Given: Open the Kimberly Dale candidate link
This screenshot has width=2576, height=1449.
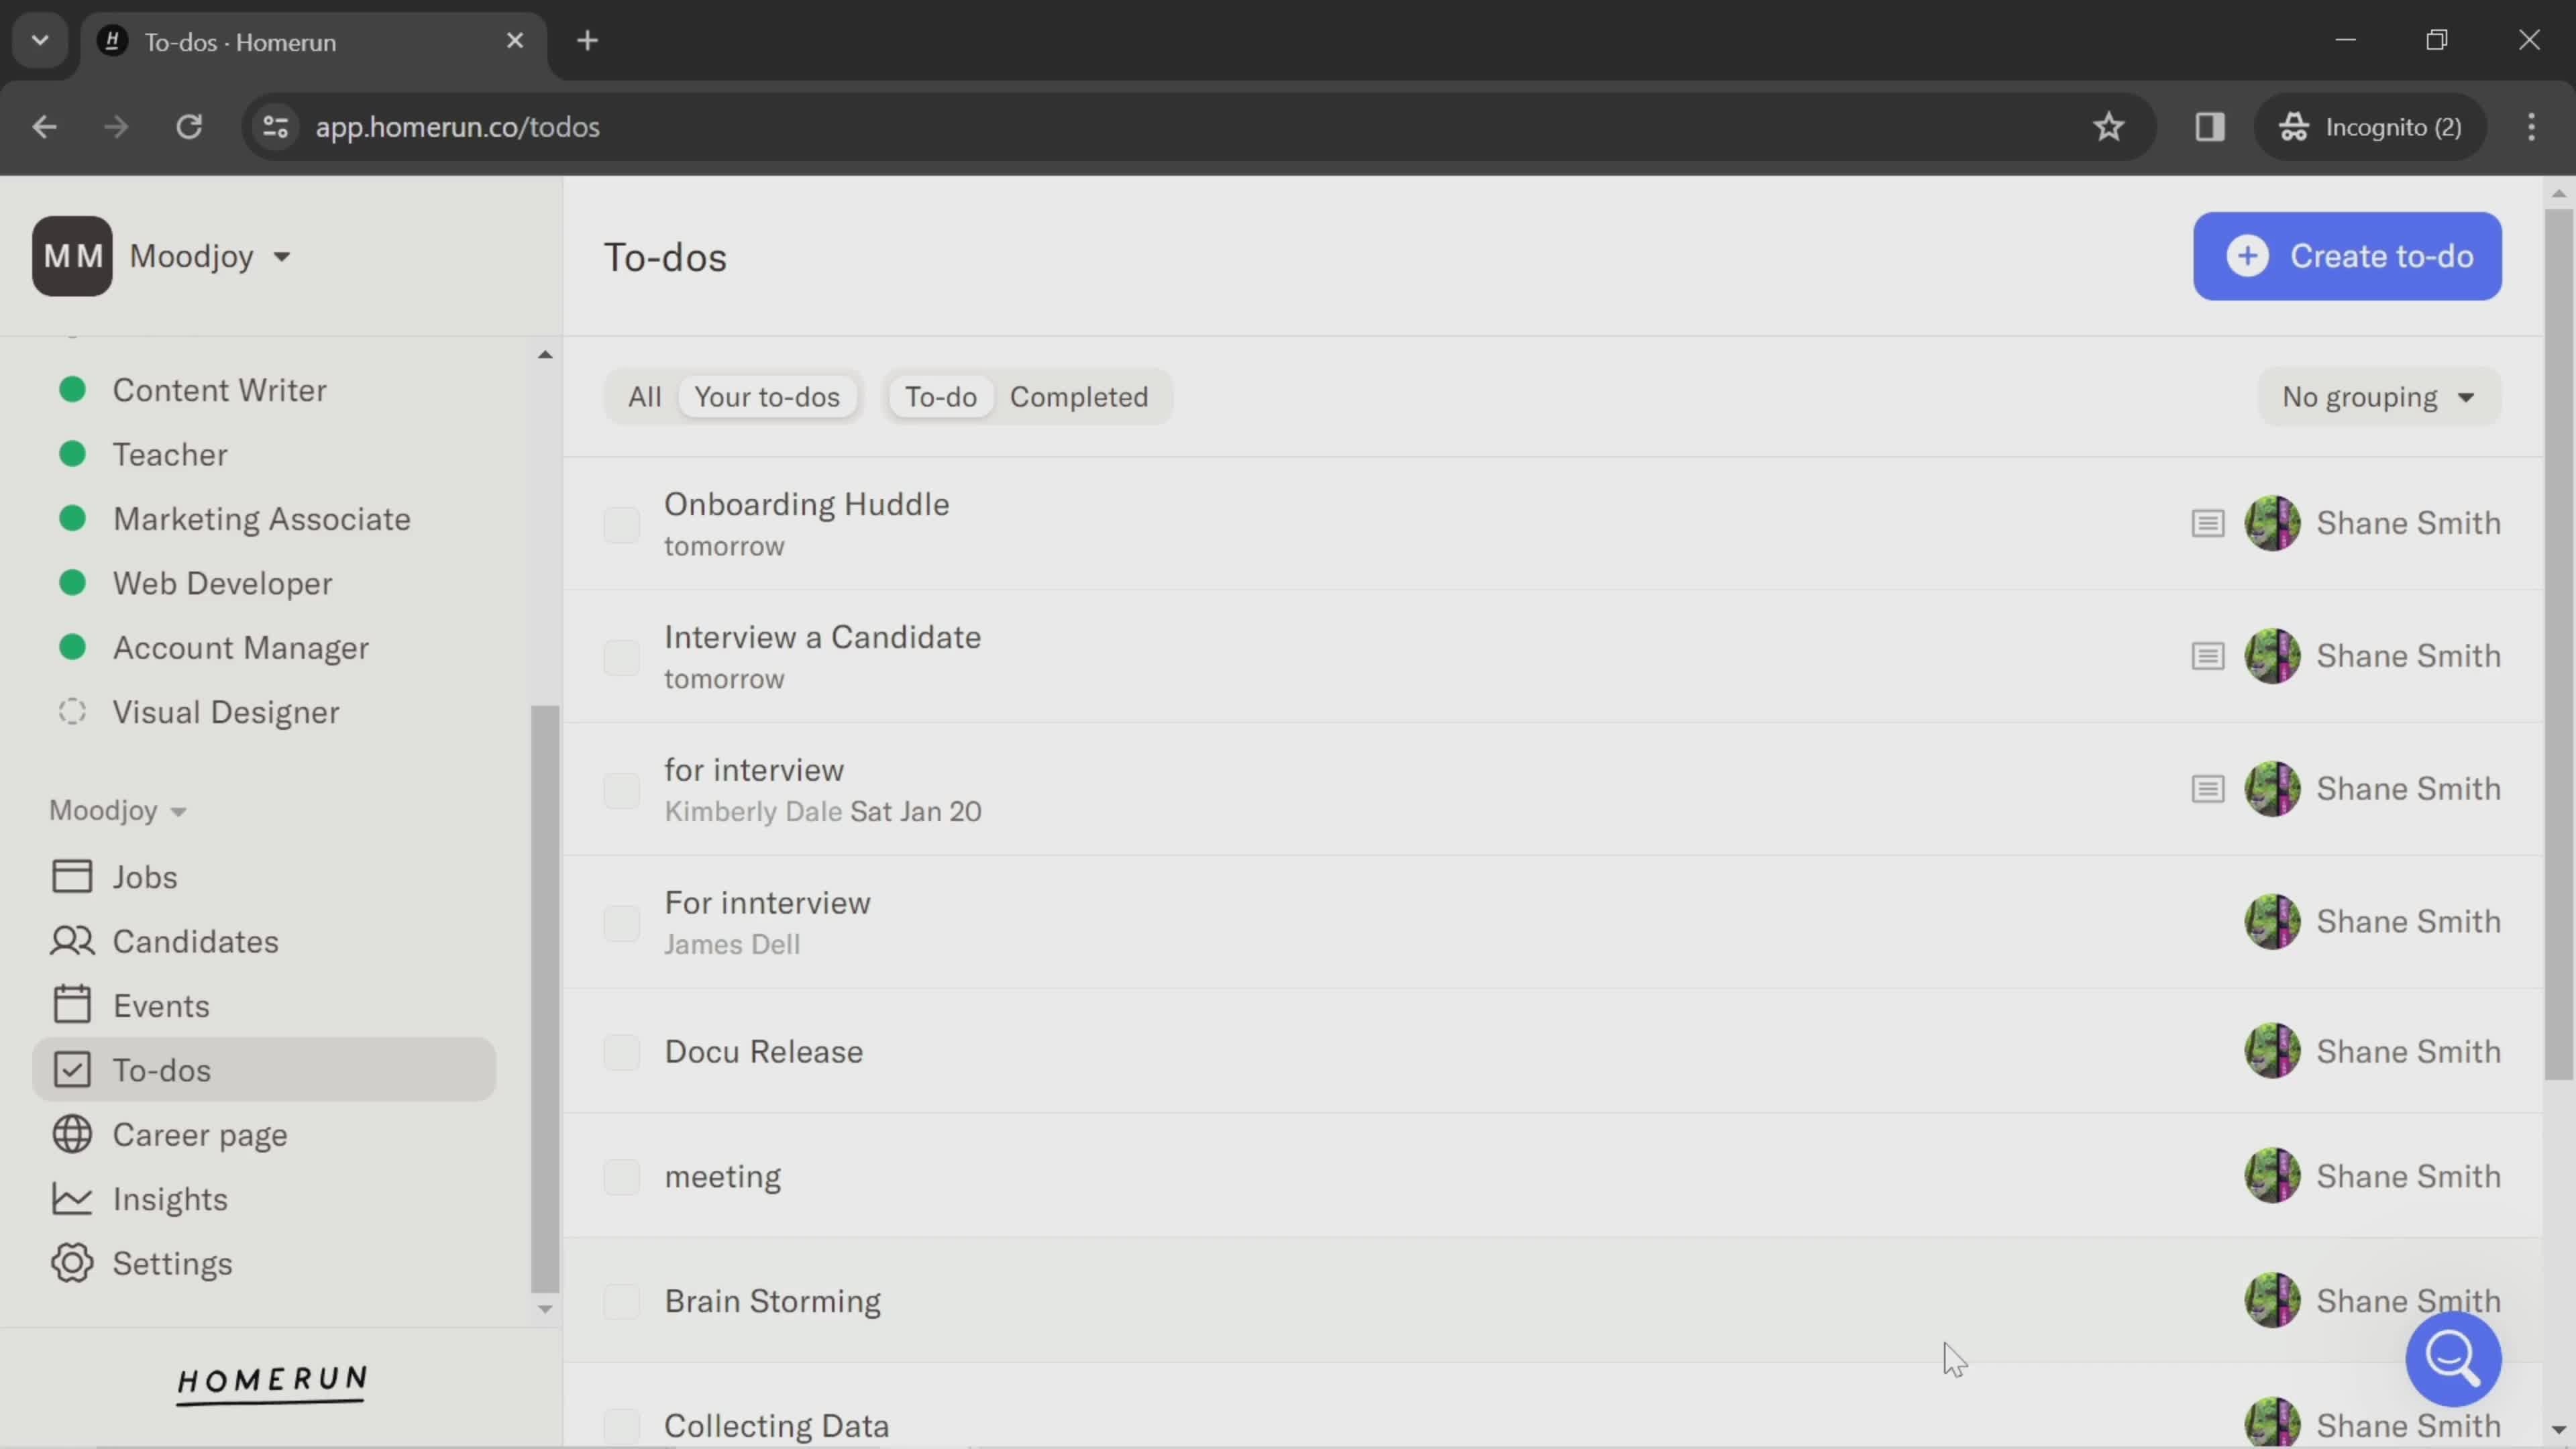Looking at the screenshot, I should [x=753, y=812].
